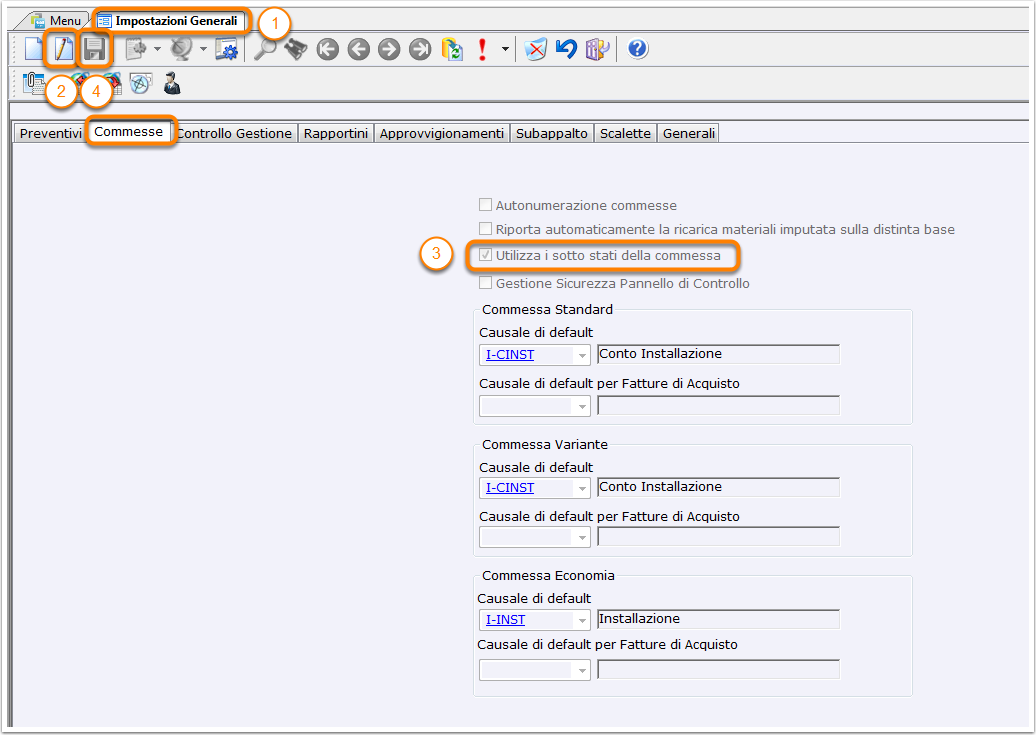The image size is (1036, 735).
Task: Expand Commessa Standard Fatture di Acquisto dropdown
Action: click(x=581, y=406)
